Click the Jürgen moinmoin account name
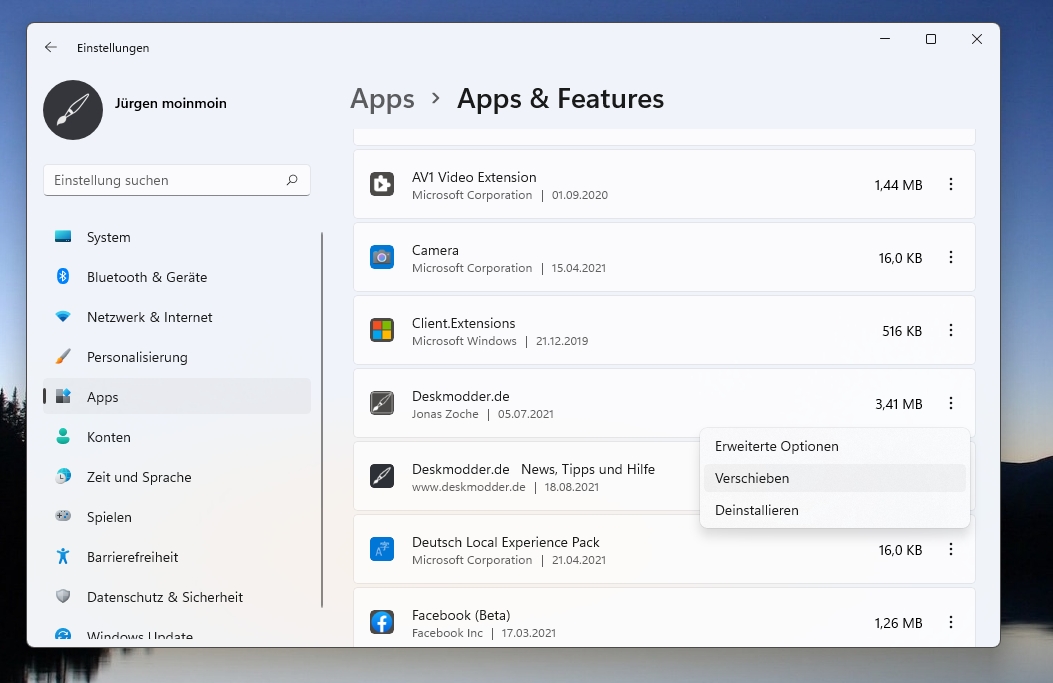Image resolution: width=1053 pixels, height=683 pixels. click(171, 103)
